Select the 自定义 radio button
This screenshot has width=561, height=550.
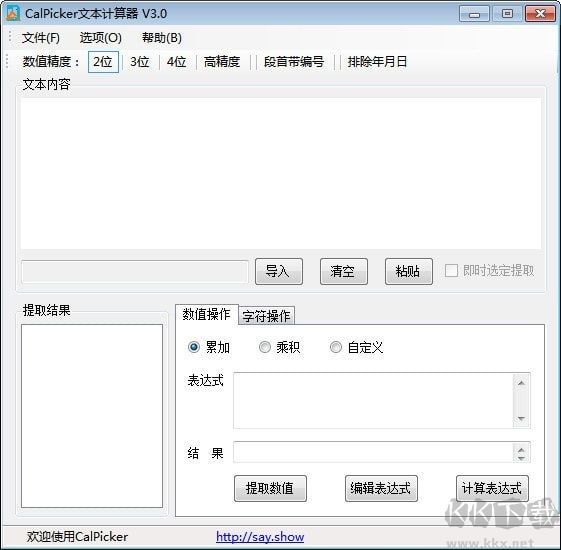[x=336, y=347]
